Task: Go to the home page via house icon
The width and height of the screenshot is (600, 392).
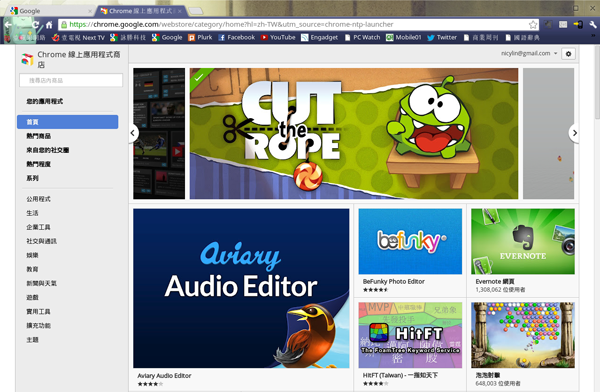Action: [x=49, y=24]
